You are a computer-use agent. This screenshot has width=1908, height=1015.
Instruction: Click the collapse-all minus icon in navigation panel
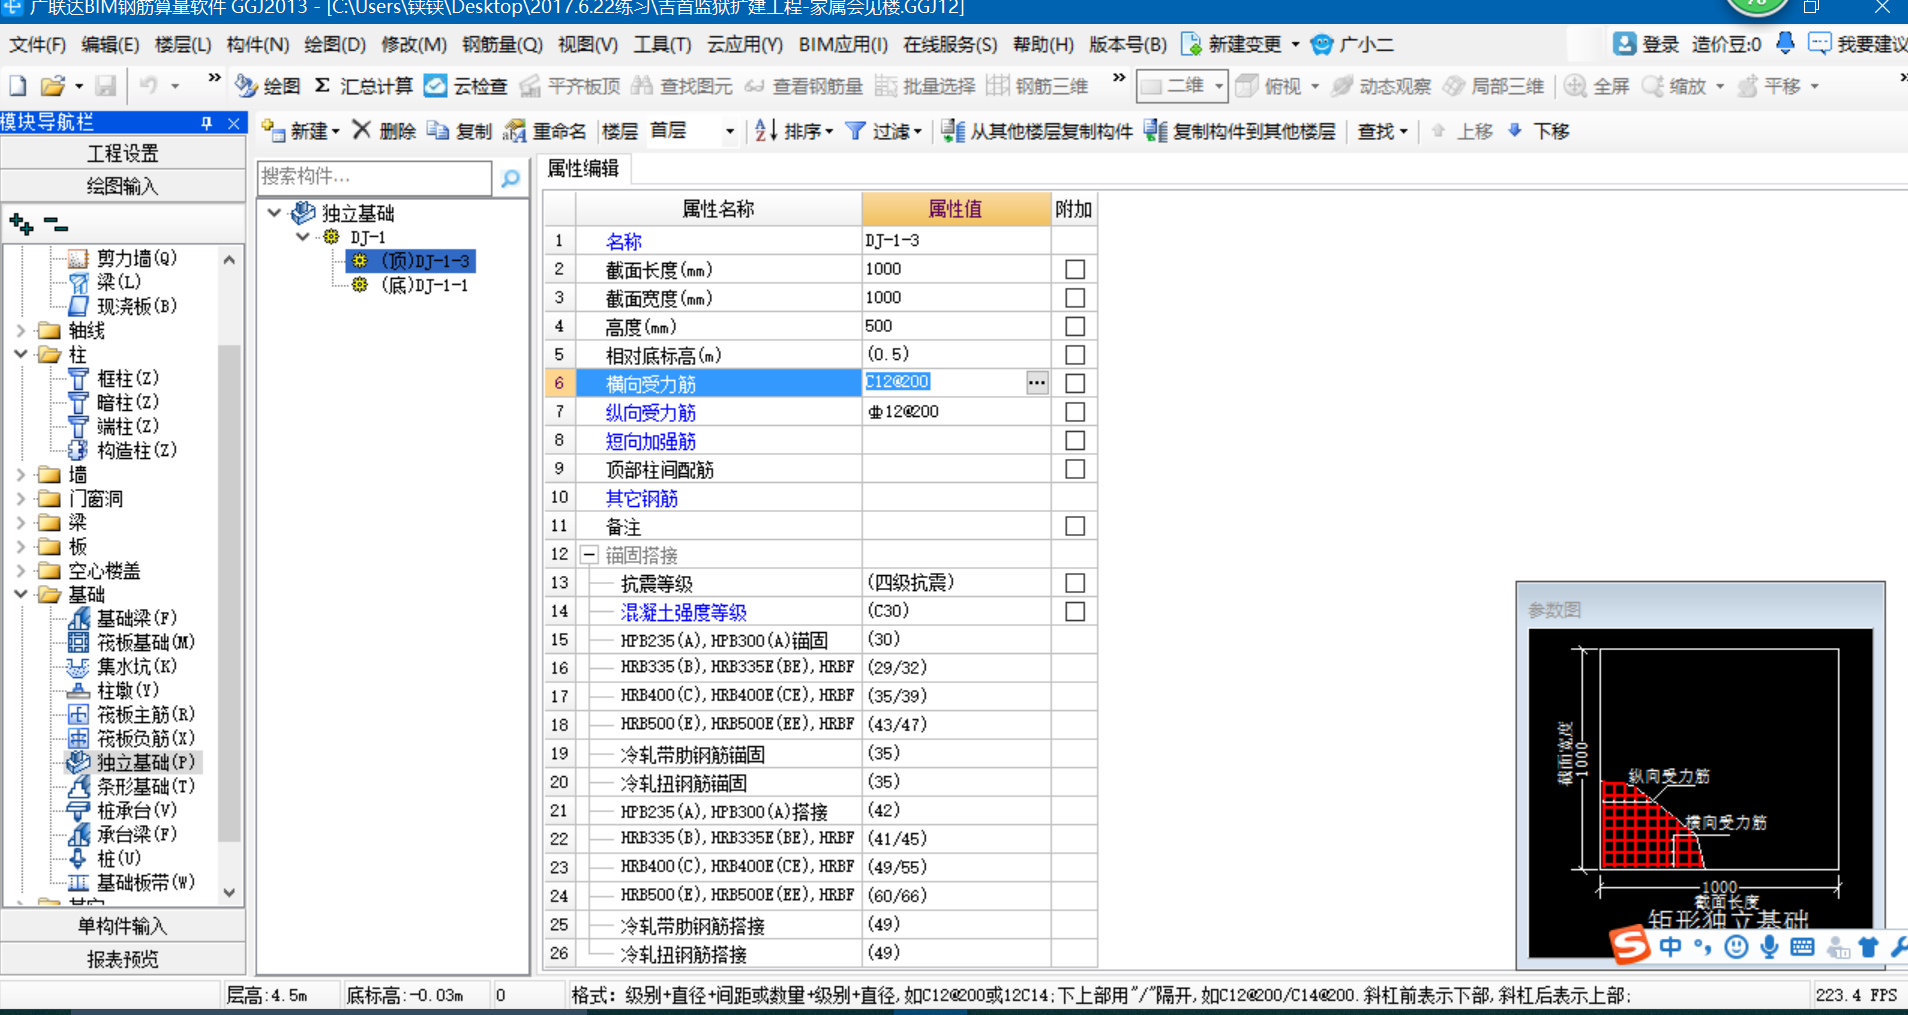[x=56, y=224]
